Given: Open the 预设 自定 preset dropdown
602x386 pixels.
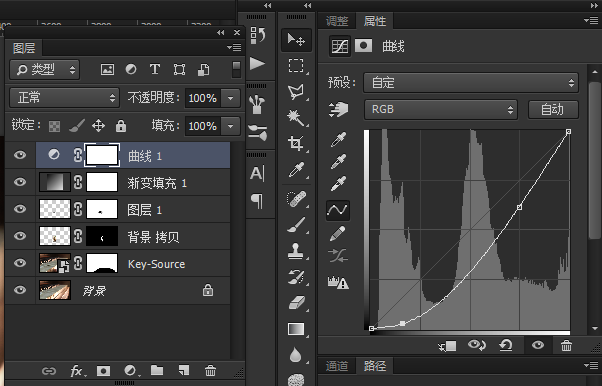Looking at the screenshot, I should (x=471, y=83).
